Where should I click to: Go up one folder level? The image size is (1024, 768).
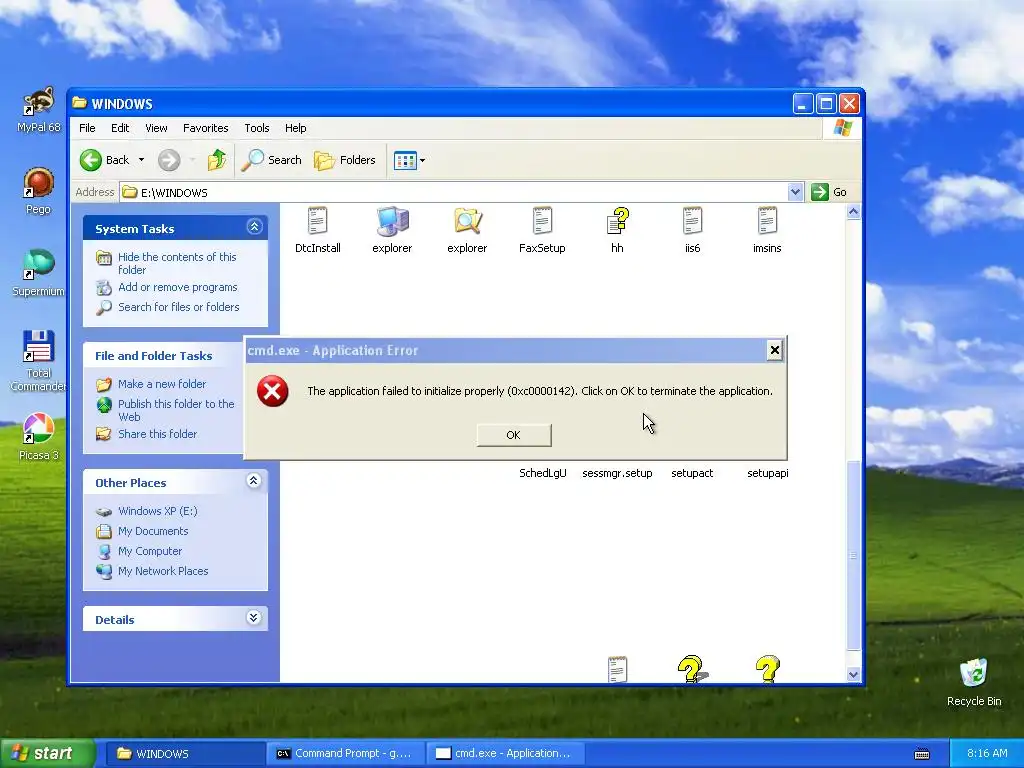coord(217,160)
